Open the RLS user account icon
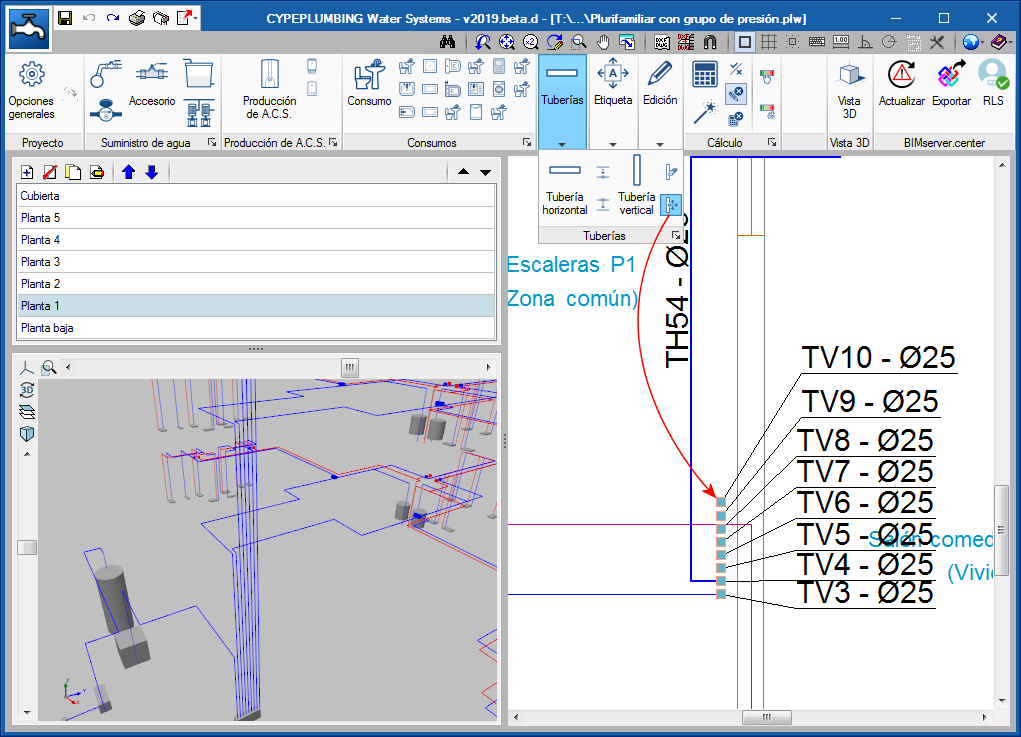The height and width of the screenshot is (737, 1021). (x=993, y=84)
